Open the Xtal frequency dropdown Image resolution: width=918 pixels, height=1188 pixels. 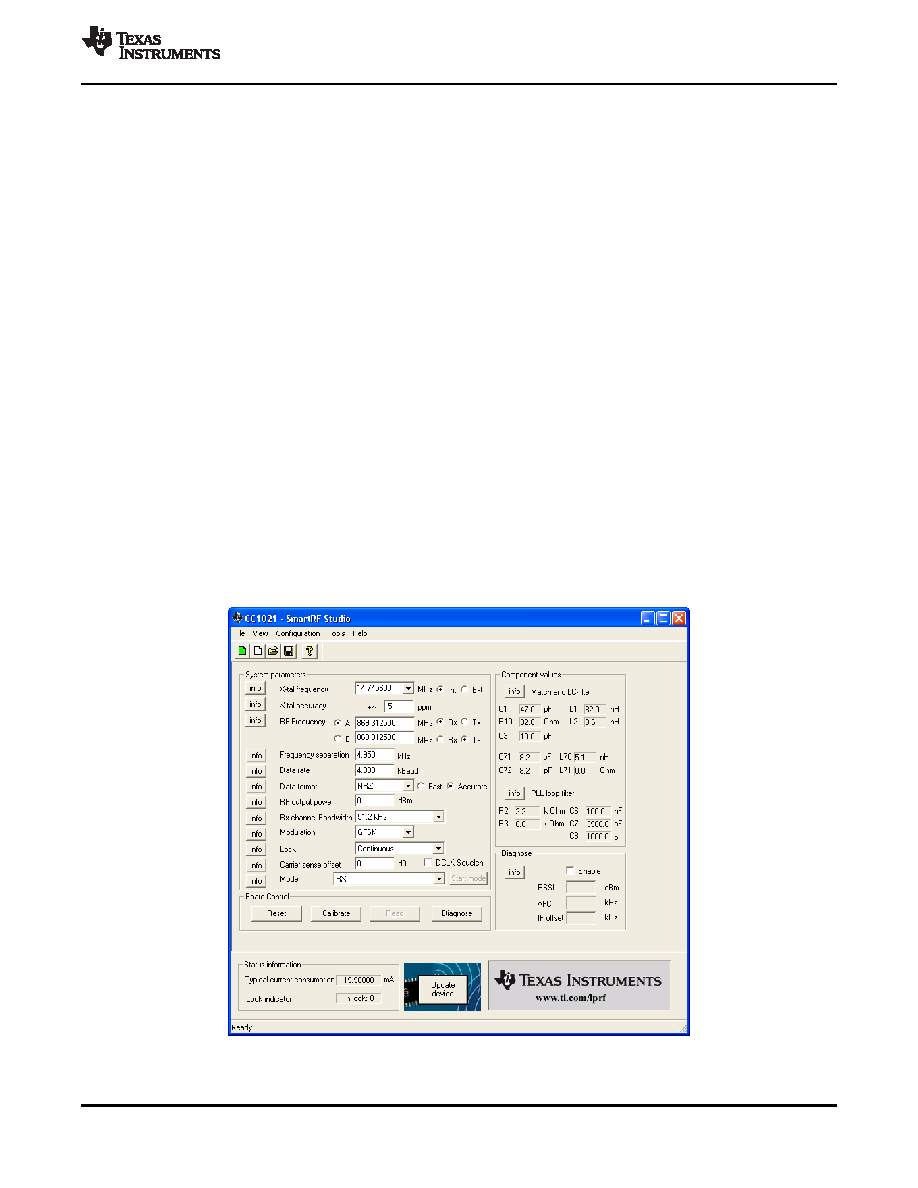click(x=408, y=689)
